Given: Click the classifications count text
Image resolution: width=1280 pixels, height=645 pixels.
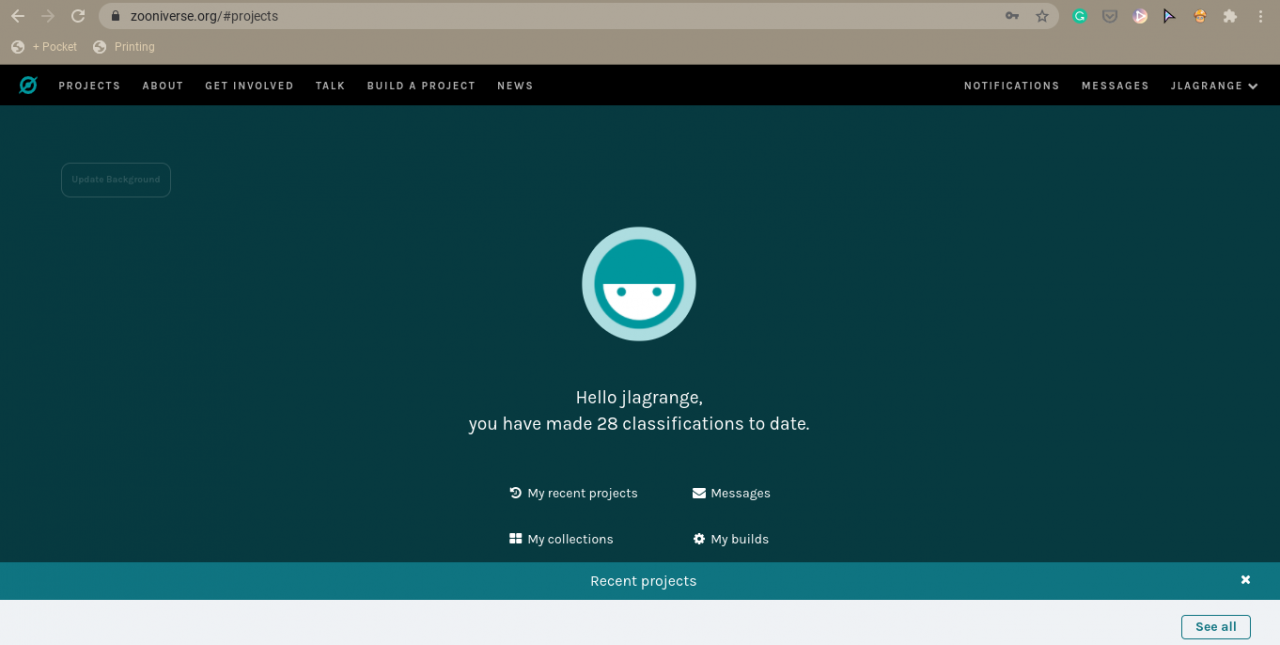Looking at the screenshot, I should tap(639, 424).
